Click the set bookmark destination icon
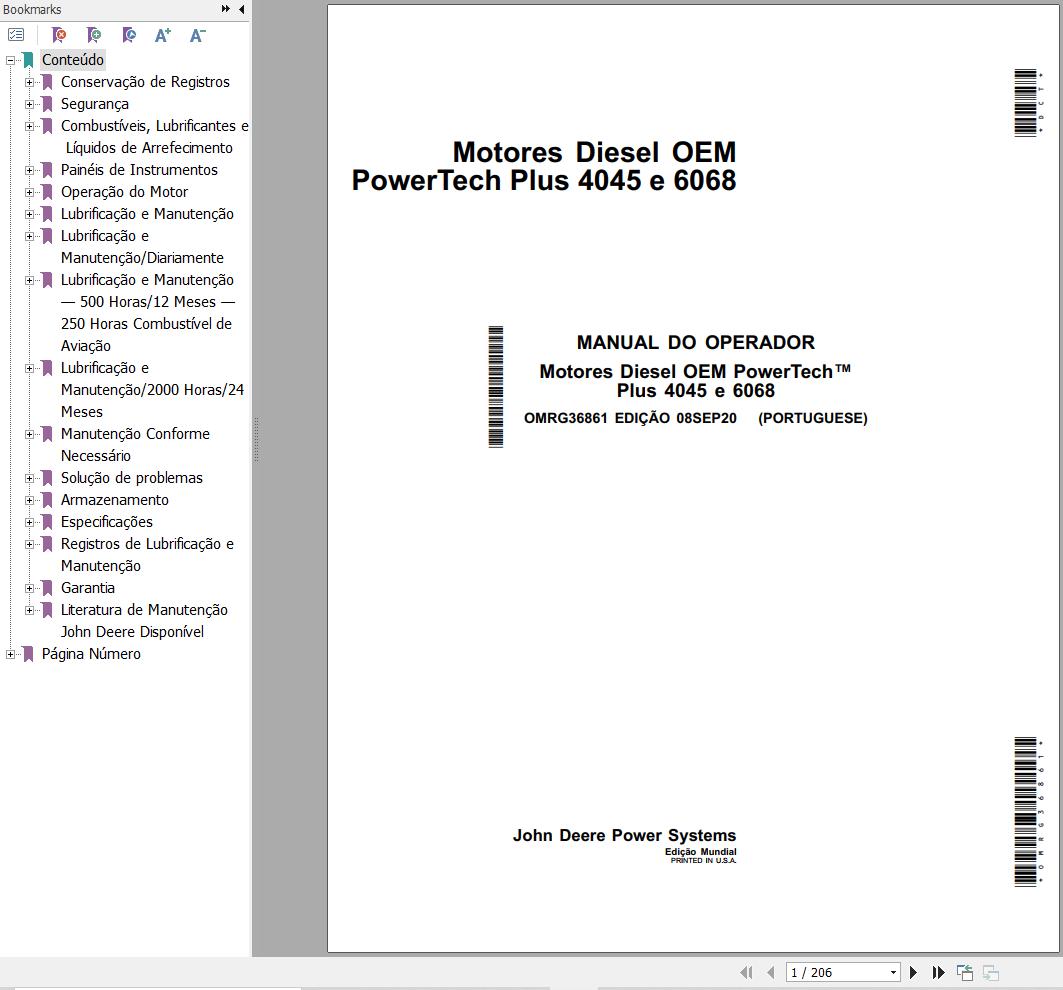Image resolution: width=1063 pixels, height=990 pixels. coord(129,35)
